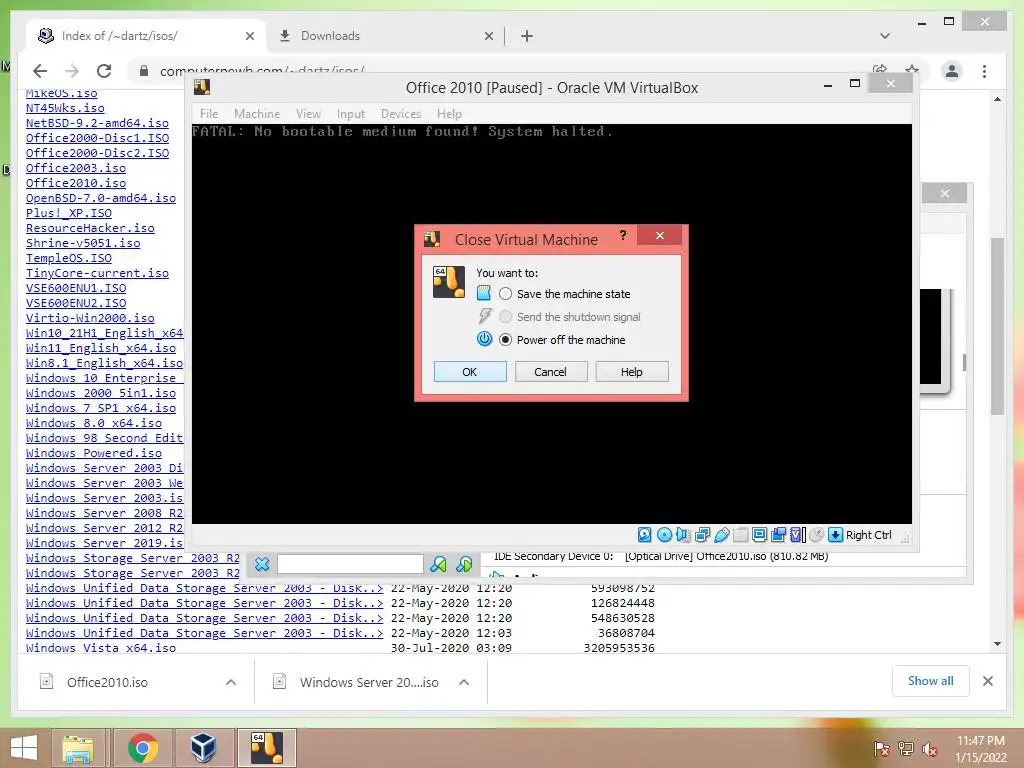Click the scroll down arrow of Chrome page
The width and height of the screenshot is (1024, 768).
(997, 644)
